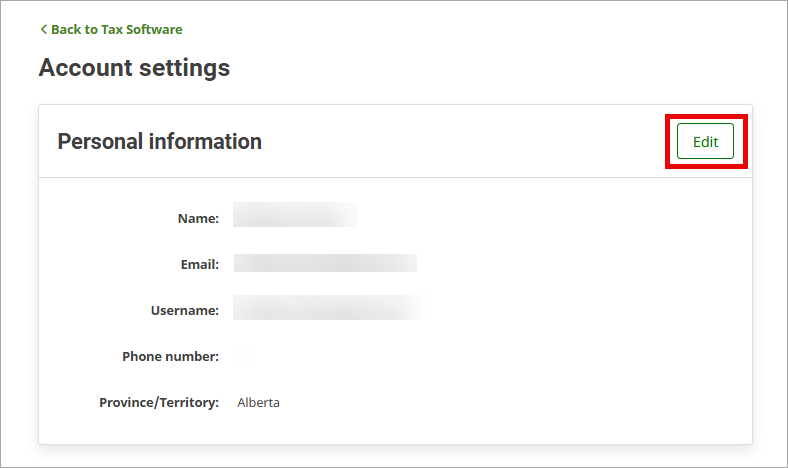Click the Province/Territory field label

pos(159,402)
